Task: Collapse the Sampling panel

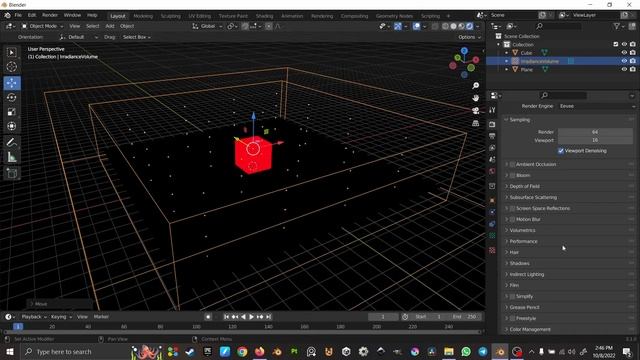Action: pyautogui.click(x=519, y=120)
